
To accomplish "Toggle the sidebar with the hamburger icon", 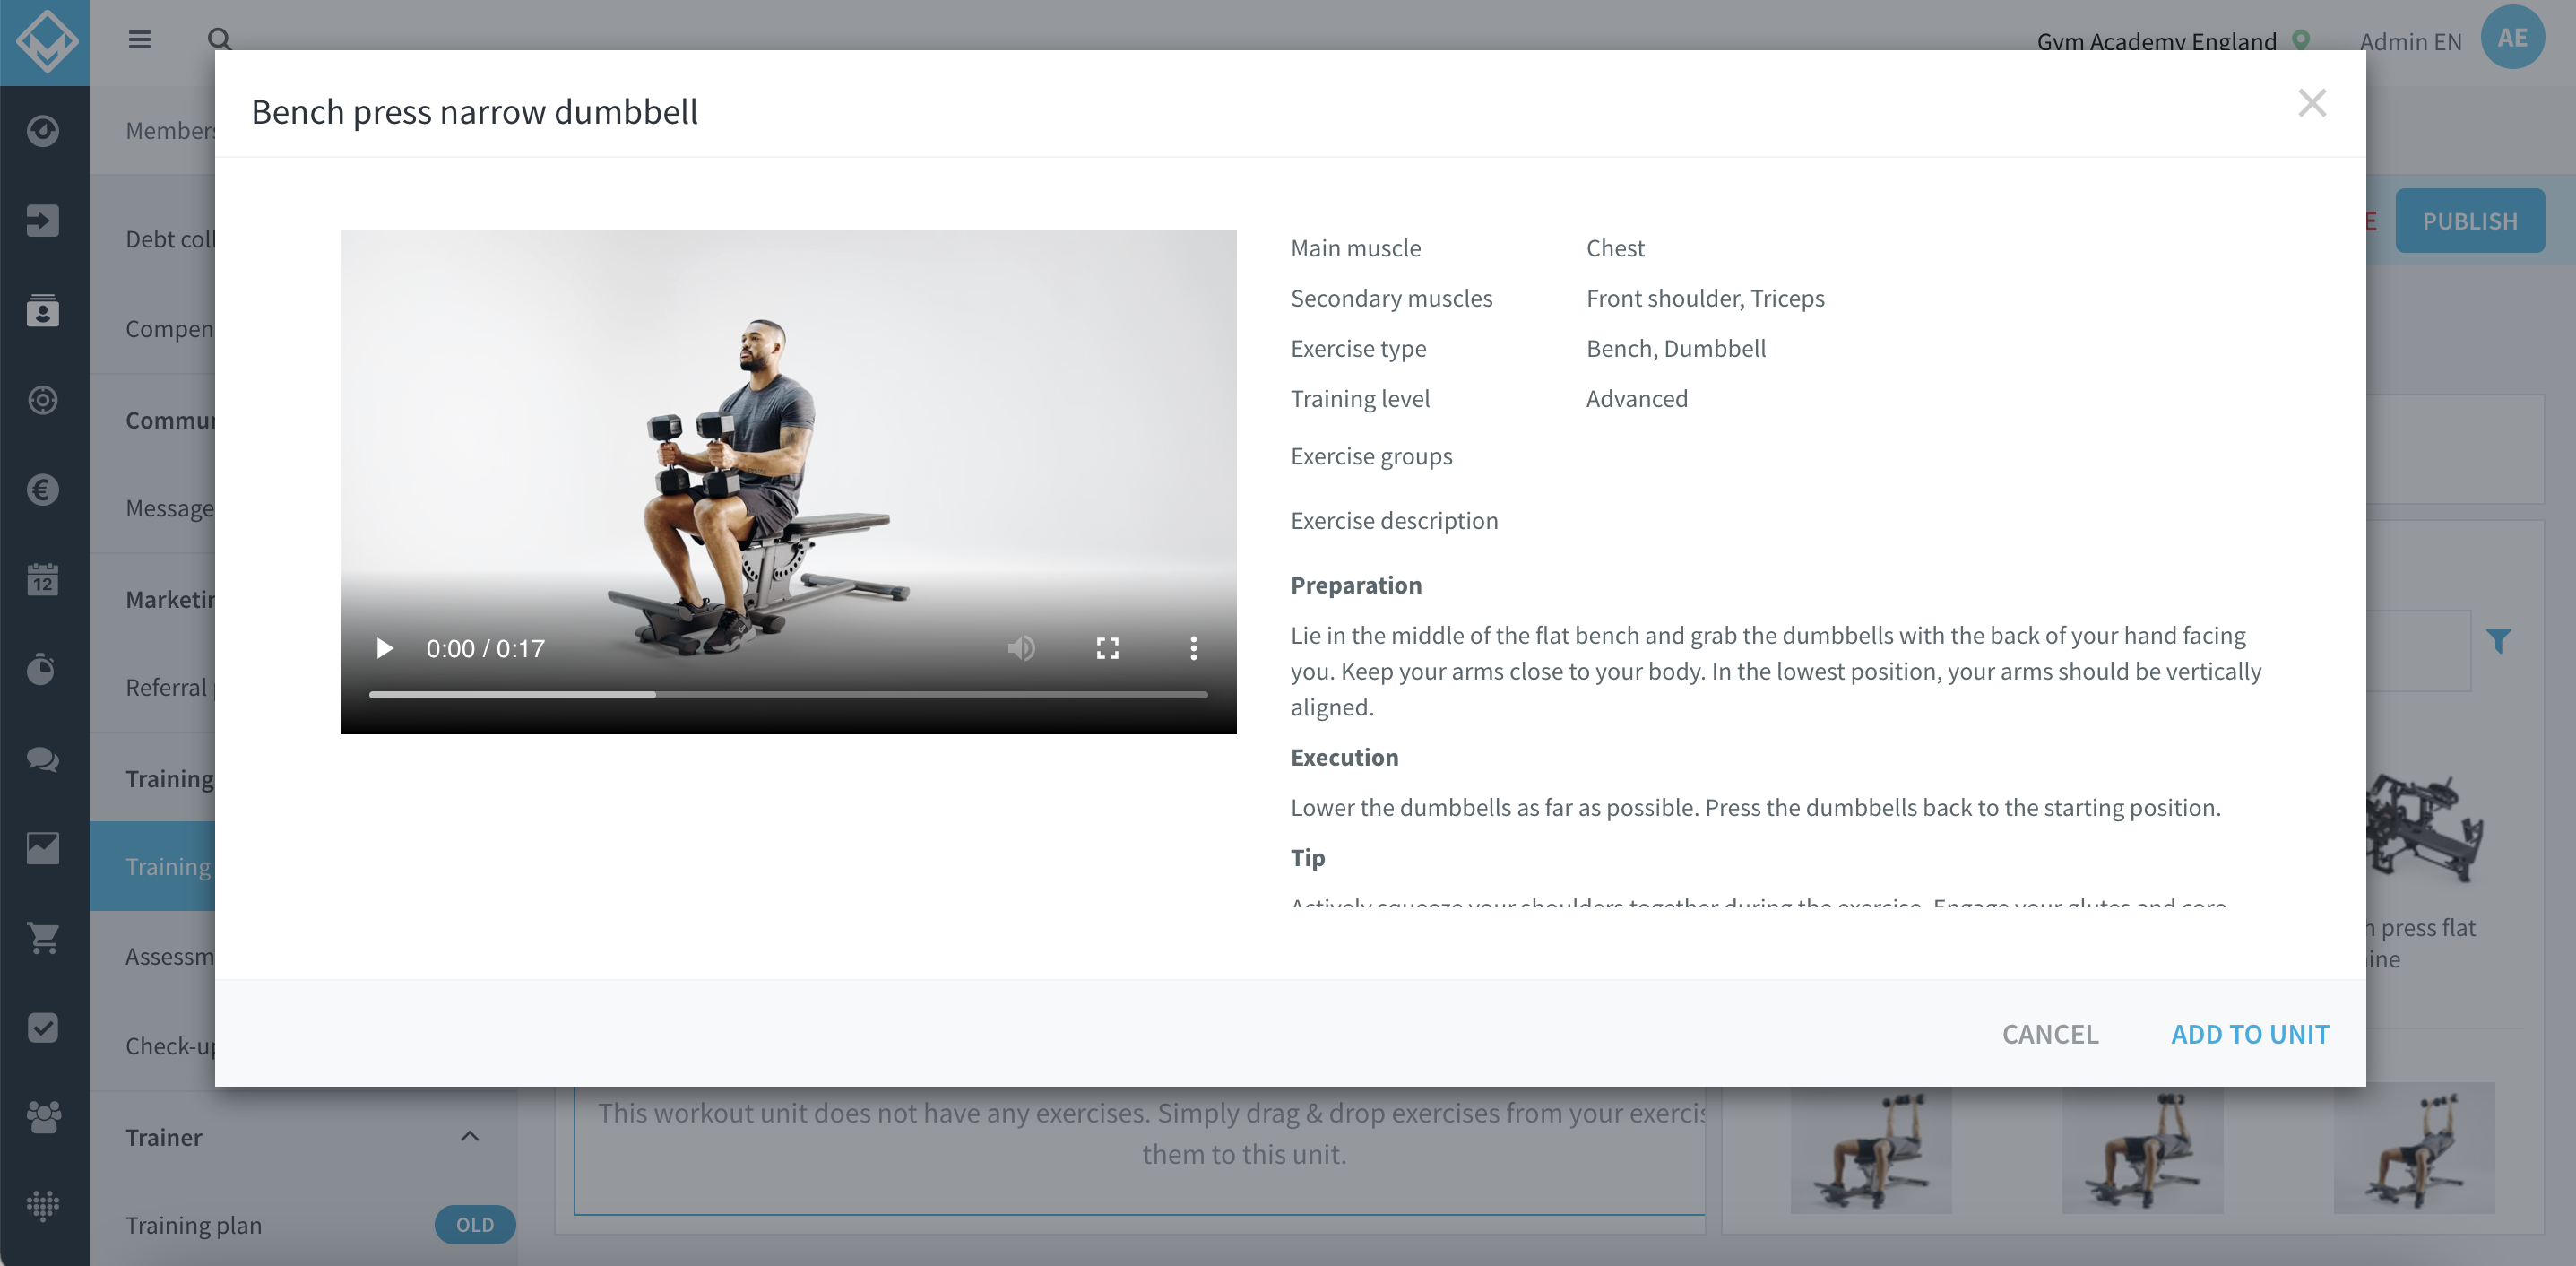I will 139,40.
